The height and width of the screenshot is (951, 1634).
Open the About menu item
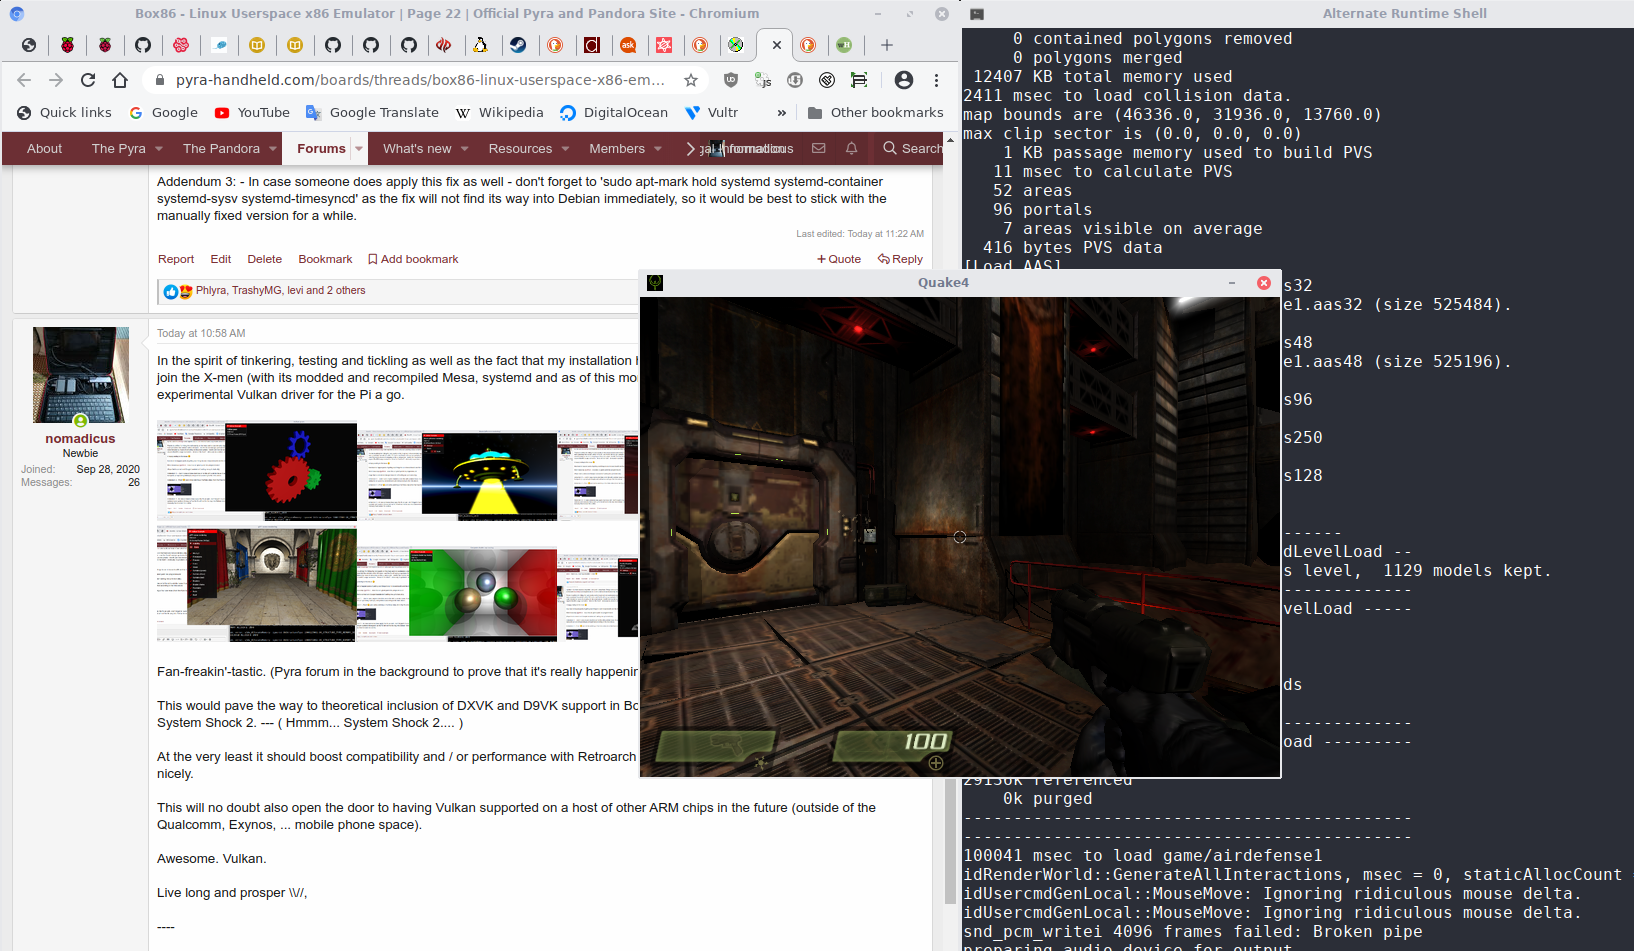point(44,148)
